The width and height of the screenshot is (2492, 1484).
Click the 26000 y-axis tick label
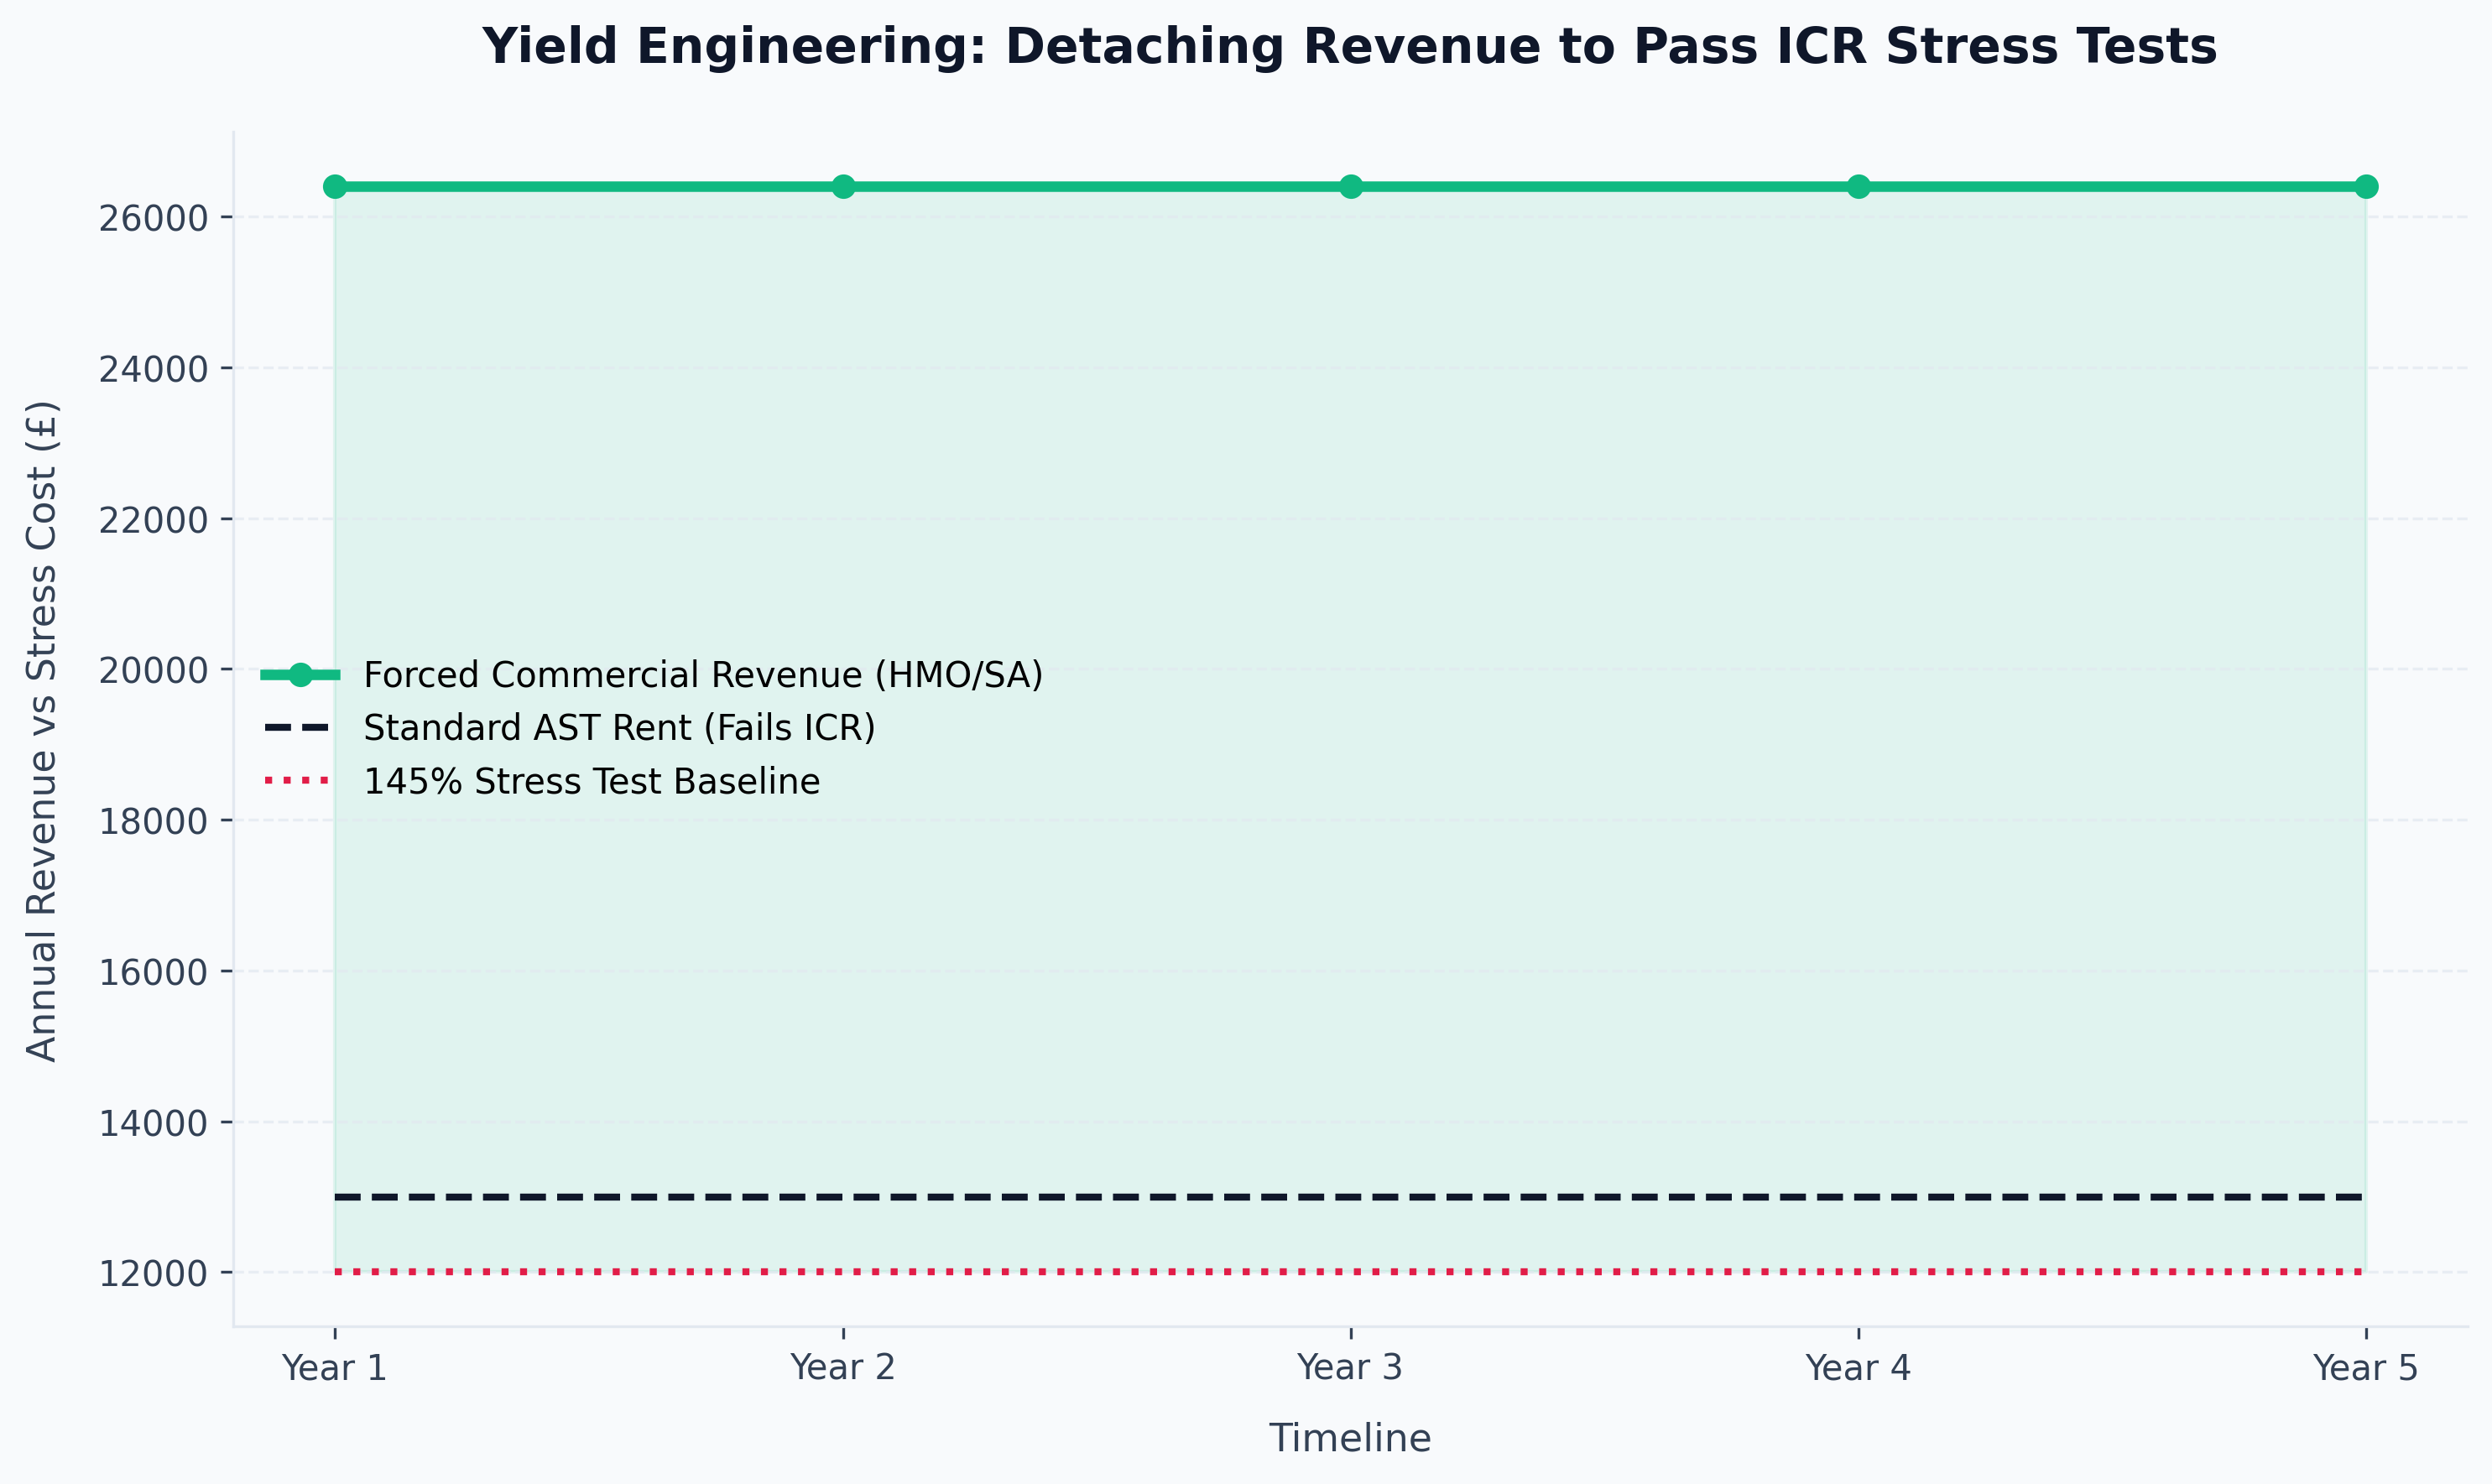pos(153,219)
